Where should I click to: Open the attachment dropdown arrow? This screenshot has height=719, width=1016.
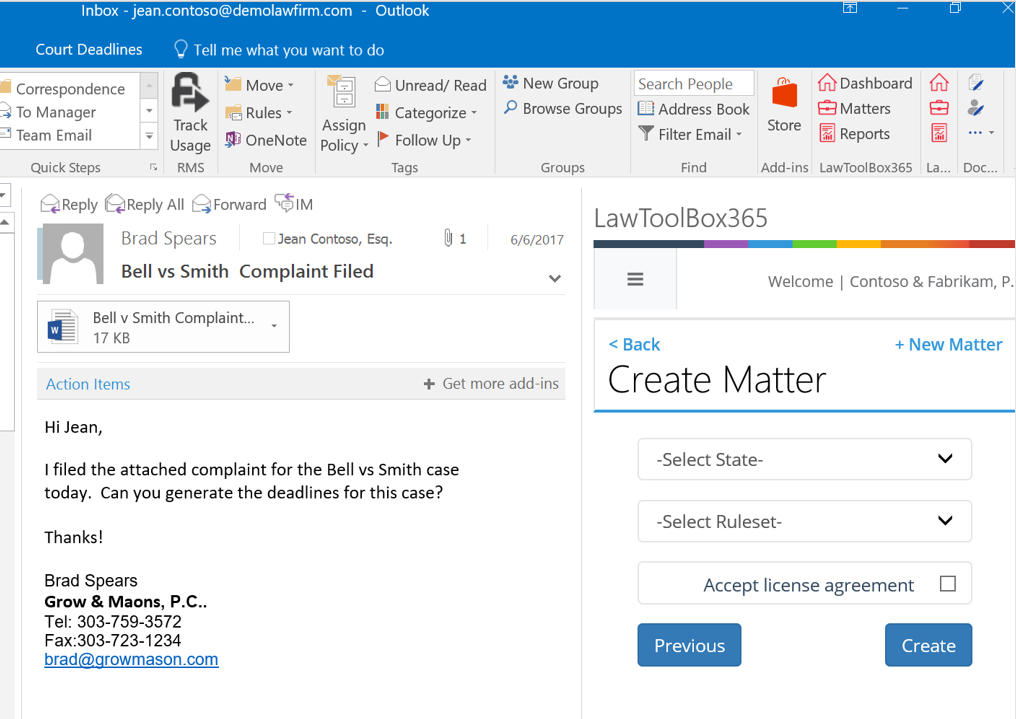tap(274, 326)
